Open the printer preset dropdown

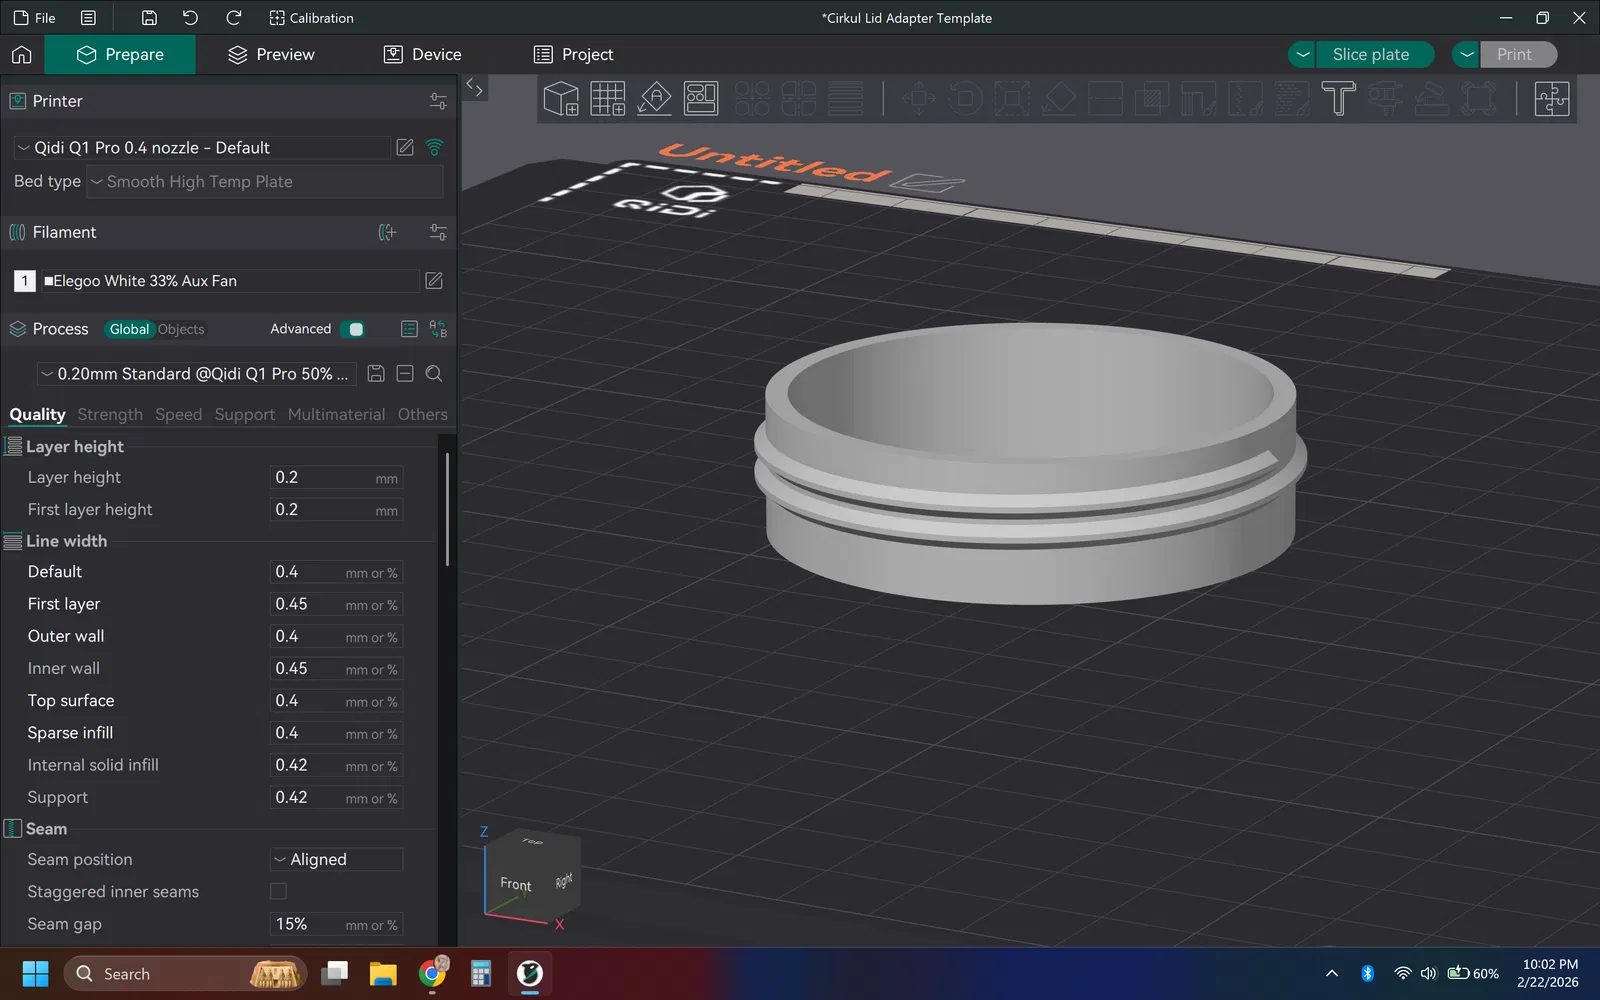pyautogui.click(x=200, y=148)
